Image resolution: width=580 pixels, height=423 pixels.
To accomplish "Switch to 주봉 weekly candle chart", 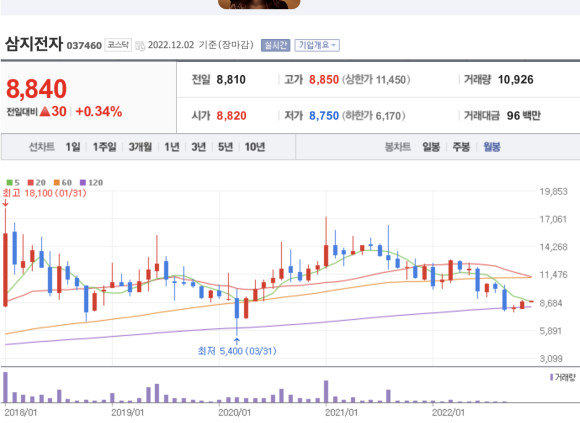I will [x=461, y=147].
